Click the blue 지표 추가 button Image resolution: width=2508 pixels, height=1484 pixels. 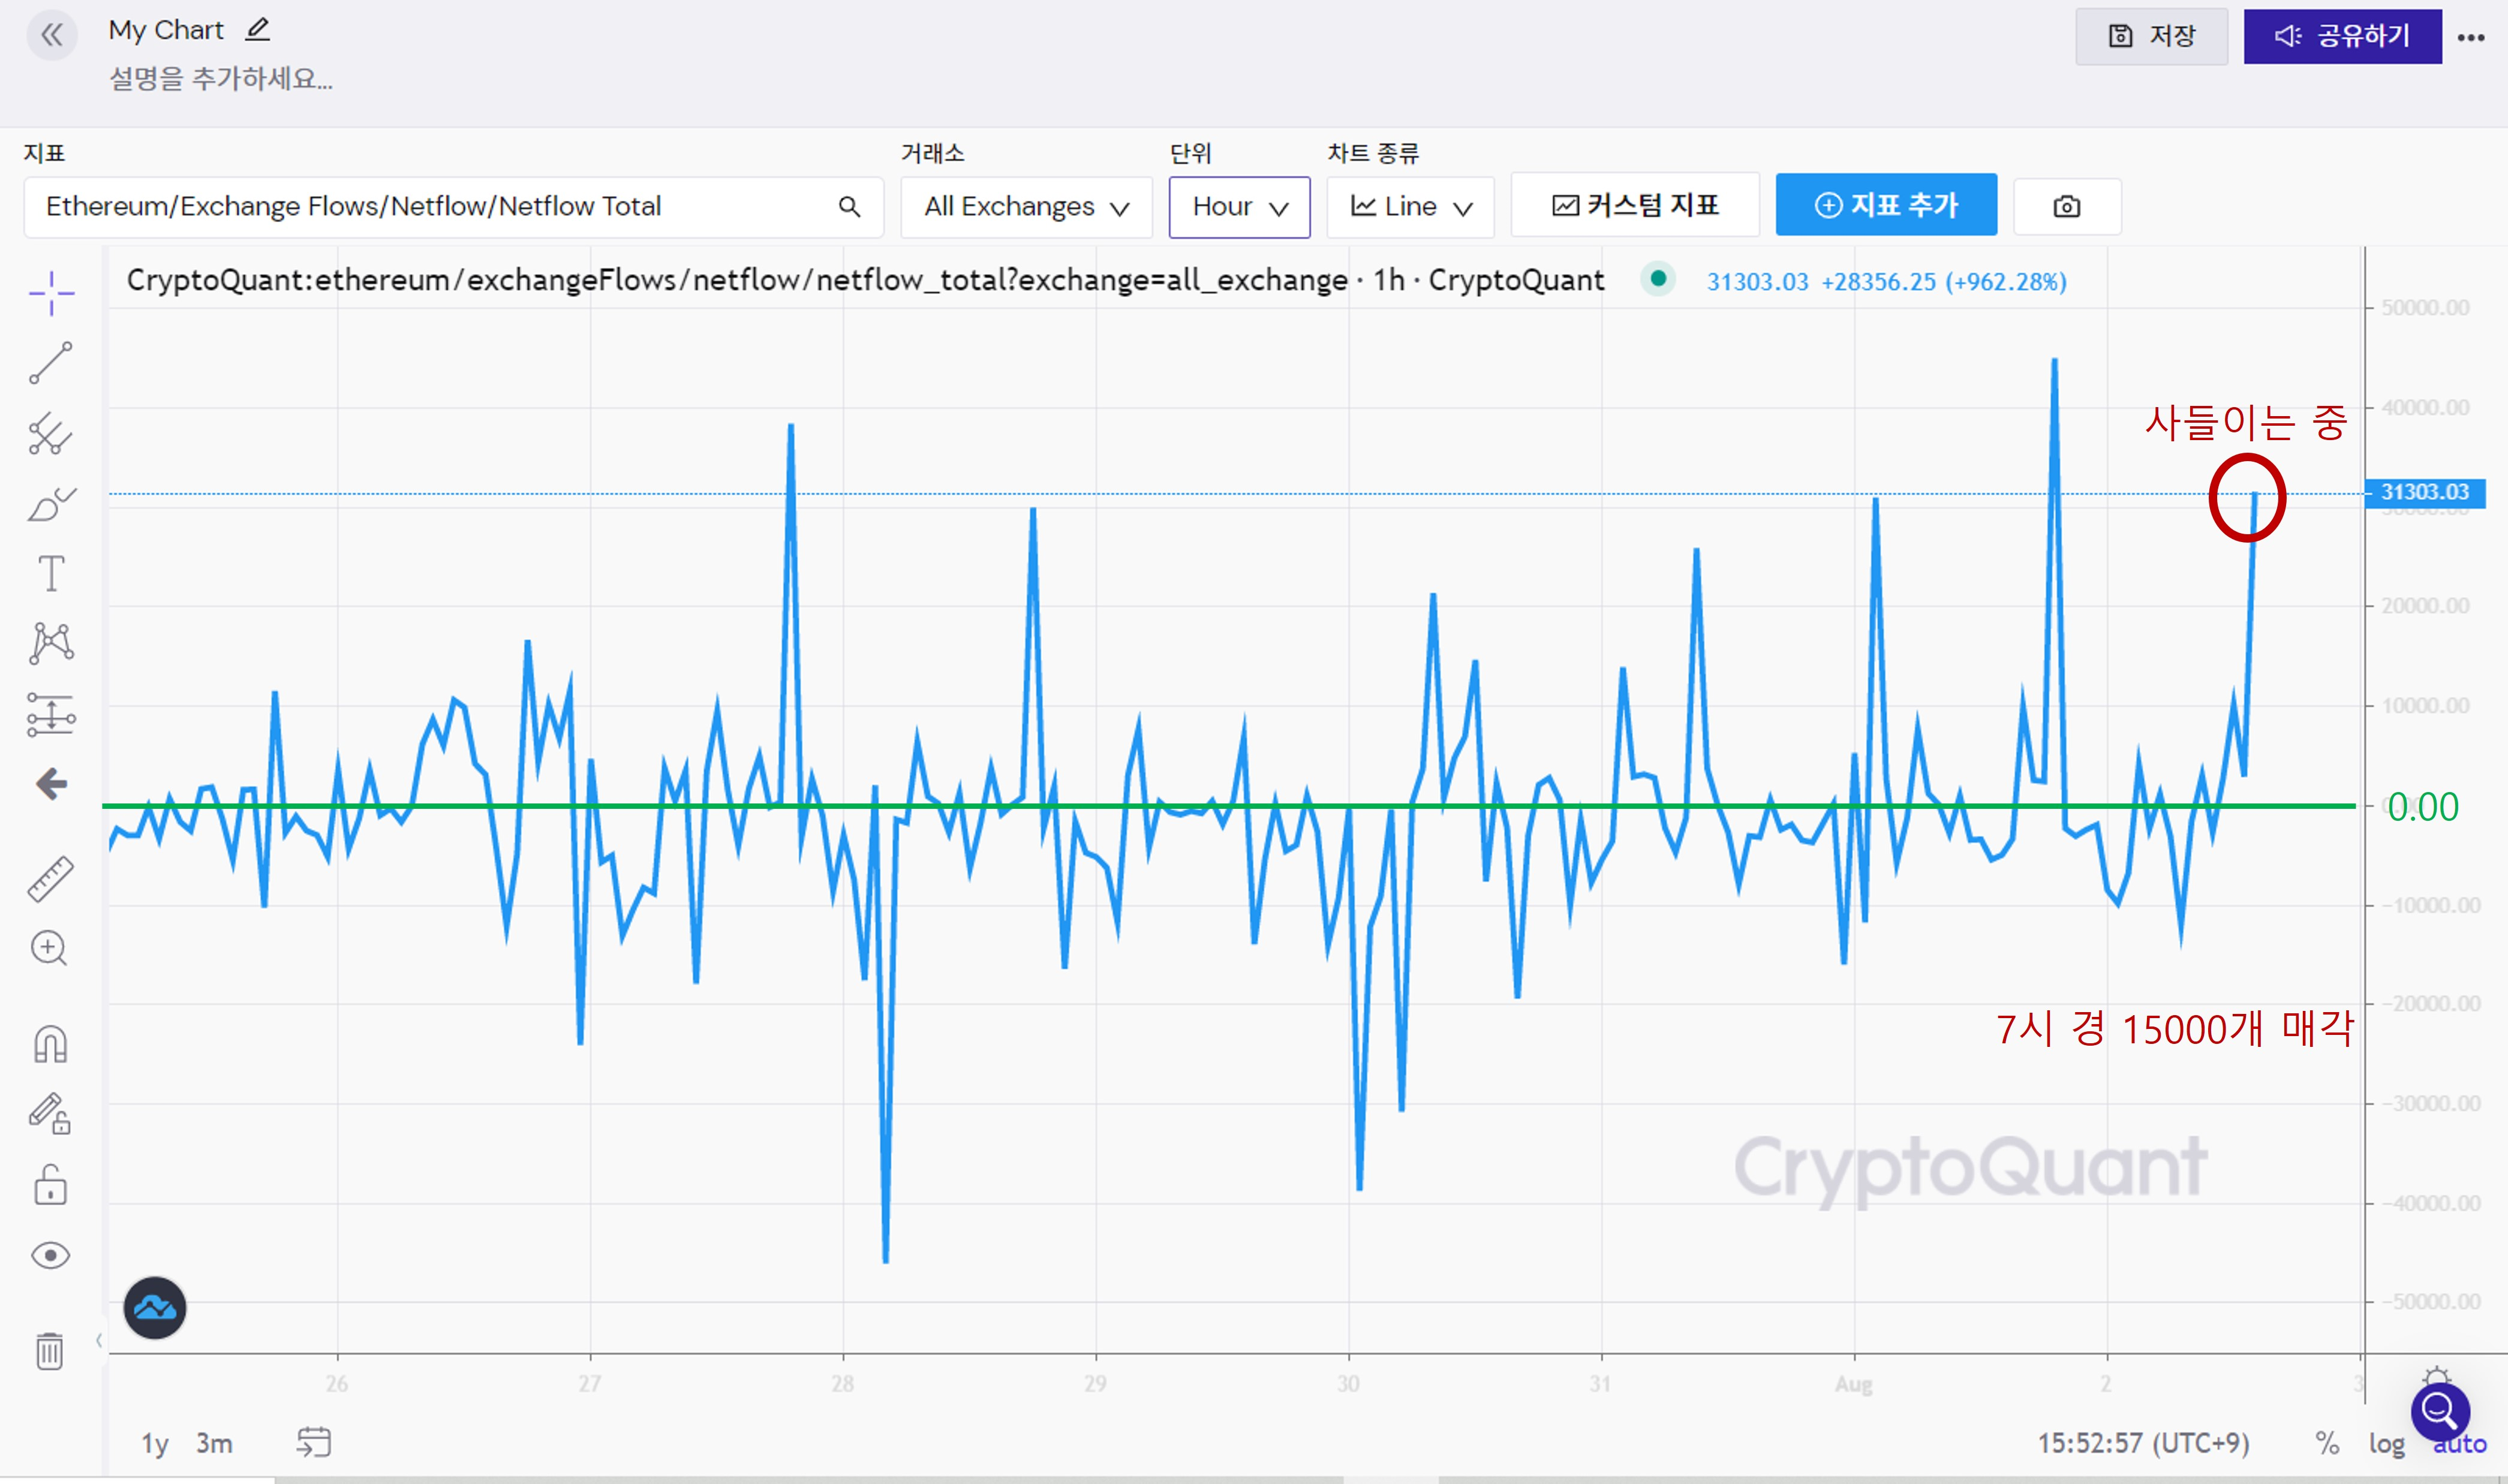1886,205
